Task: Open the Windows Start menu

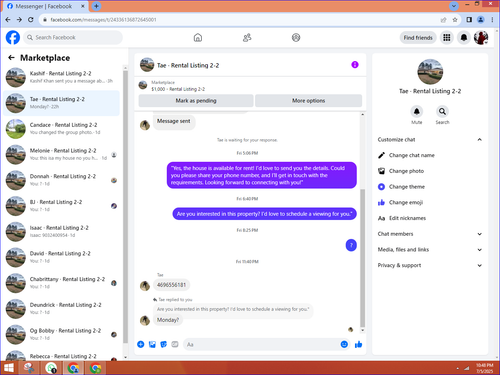Action: 8,368
